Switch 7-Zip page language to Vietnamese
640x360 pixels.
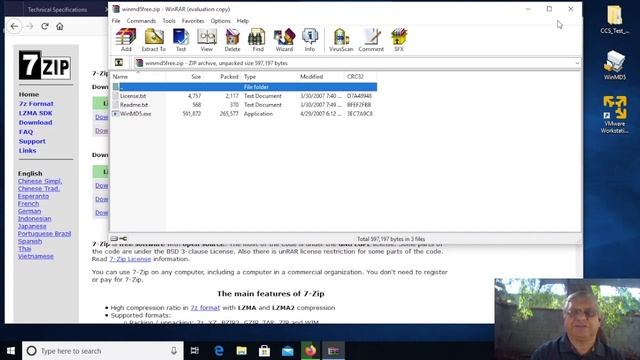pos(36,256)
